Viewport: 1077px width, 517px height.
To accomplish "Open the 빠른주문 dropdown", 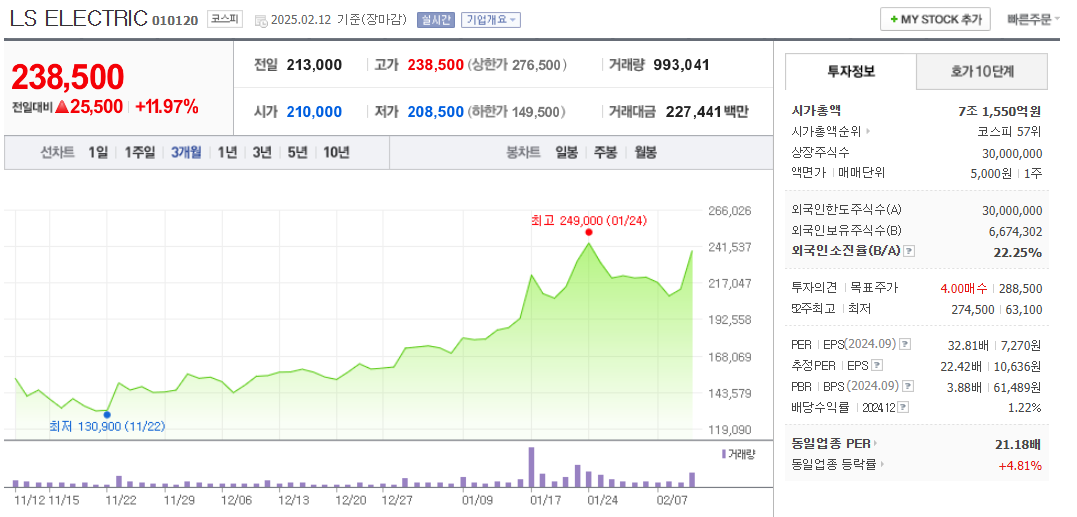I will [x=1034, y=19].
